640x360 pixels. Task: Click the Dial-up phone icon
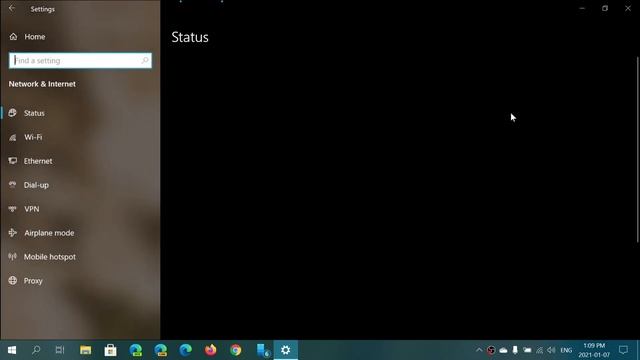(x=13, y=185)
